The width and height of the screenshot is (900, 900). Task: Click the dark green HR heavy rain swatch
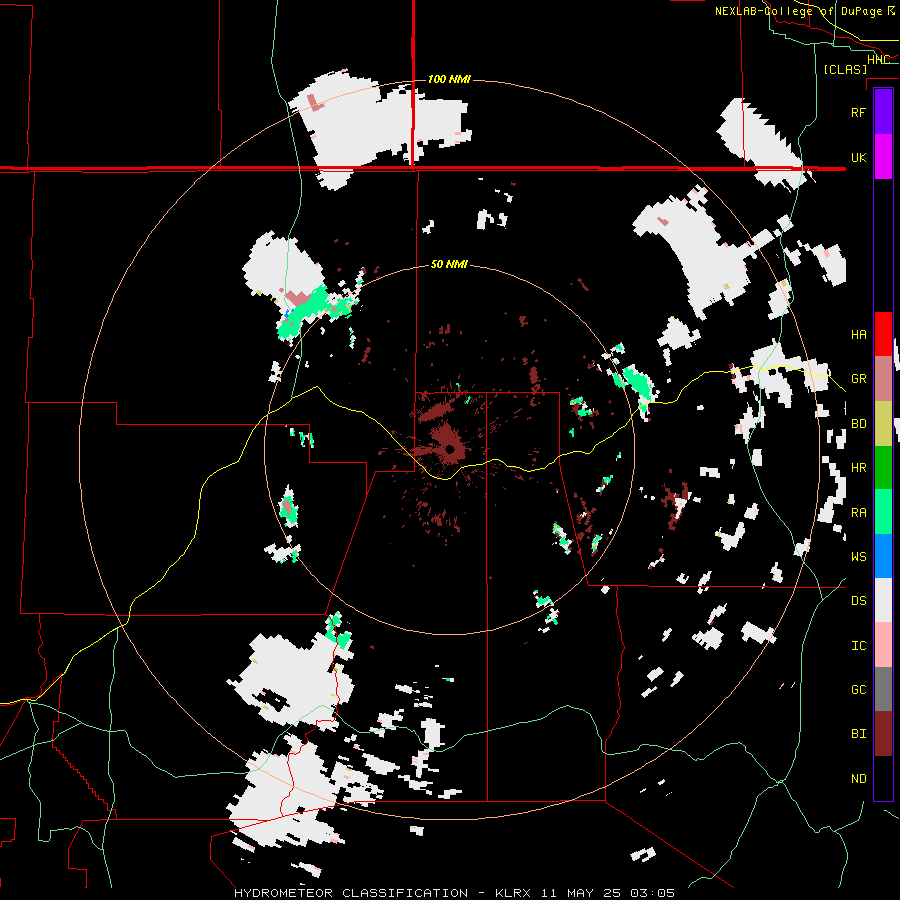[x=883, y=467]
